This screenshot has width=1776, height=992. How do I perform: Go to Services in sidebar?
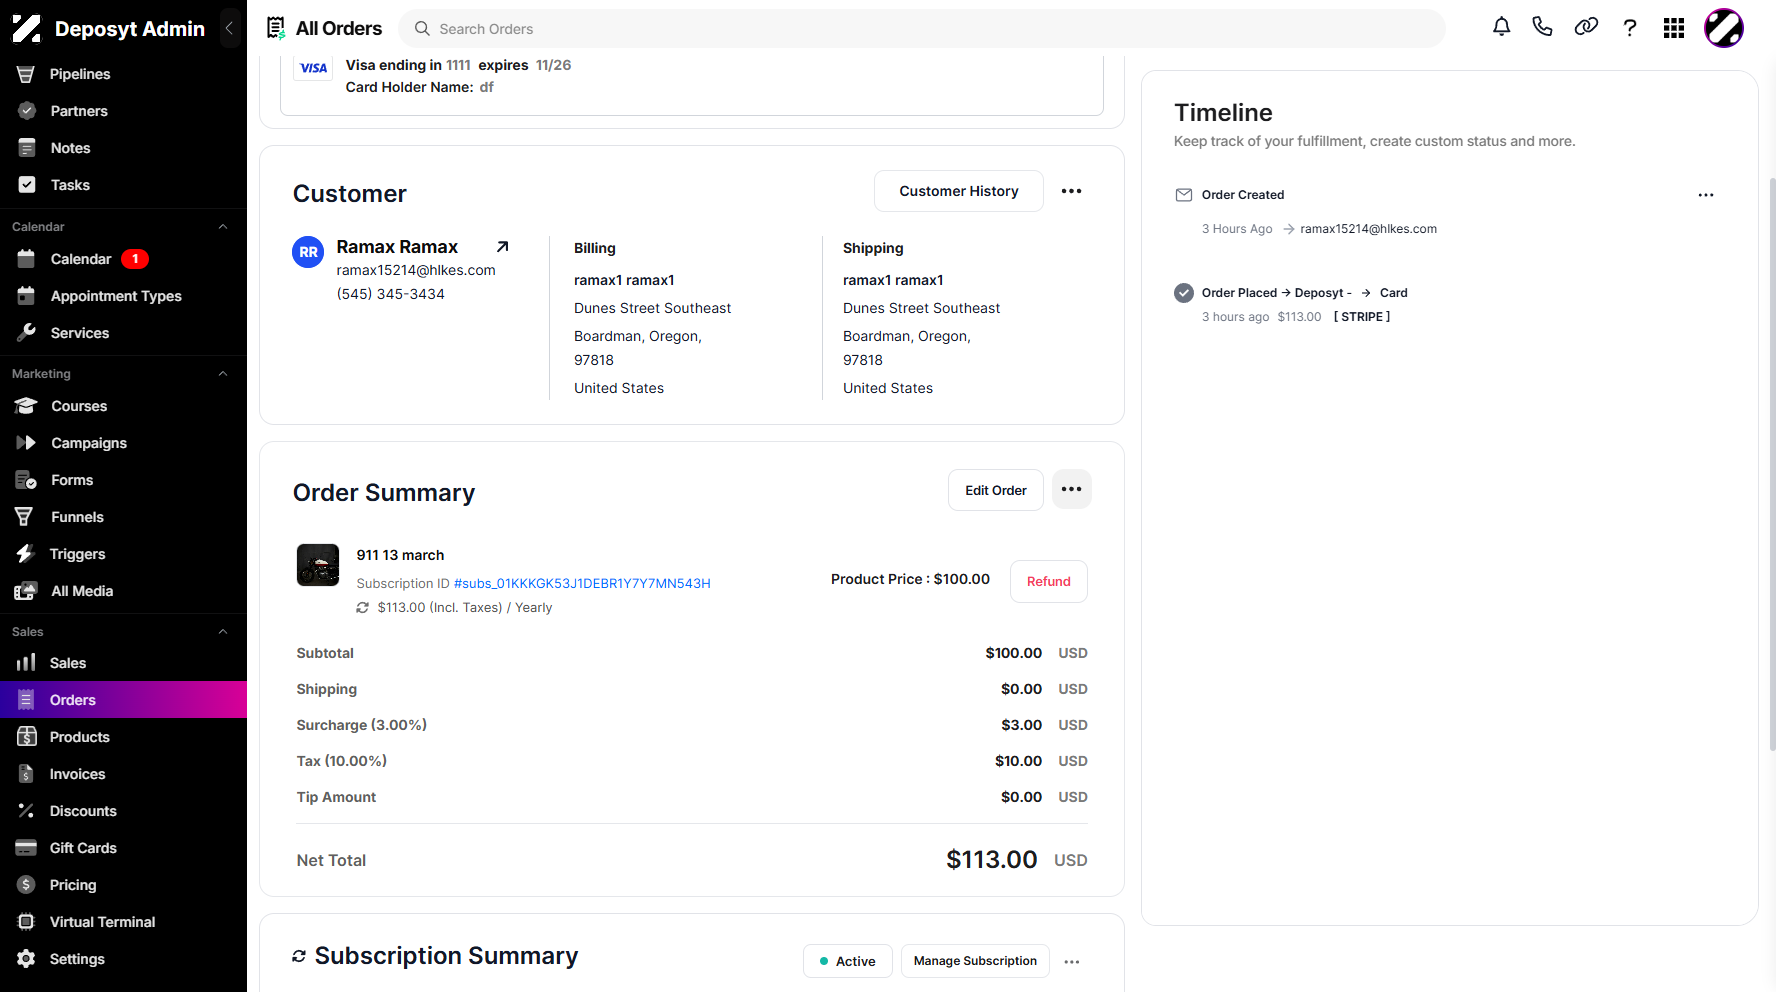coord(123,333)
